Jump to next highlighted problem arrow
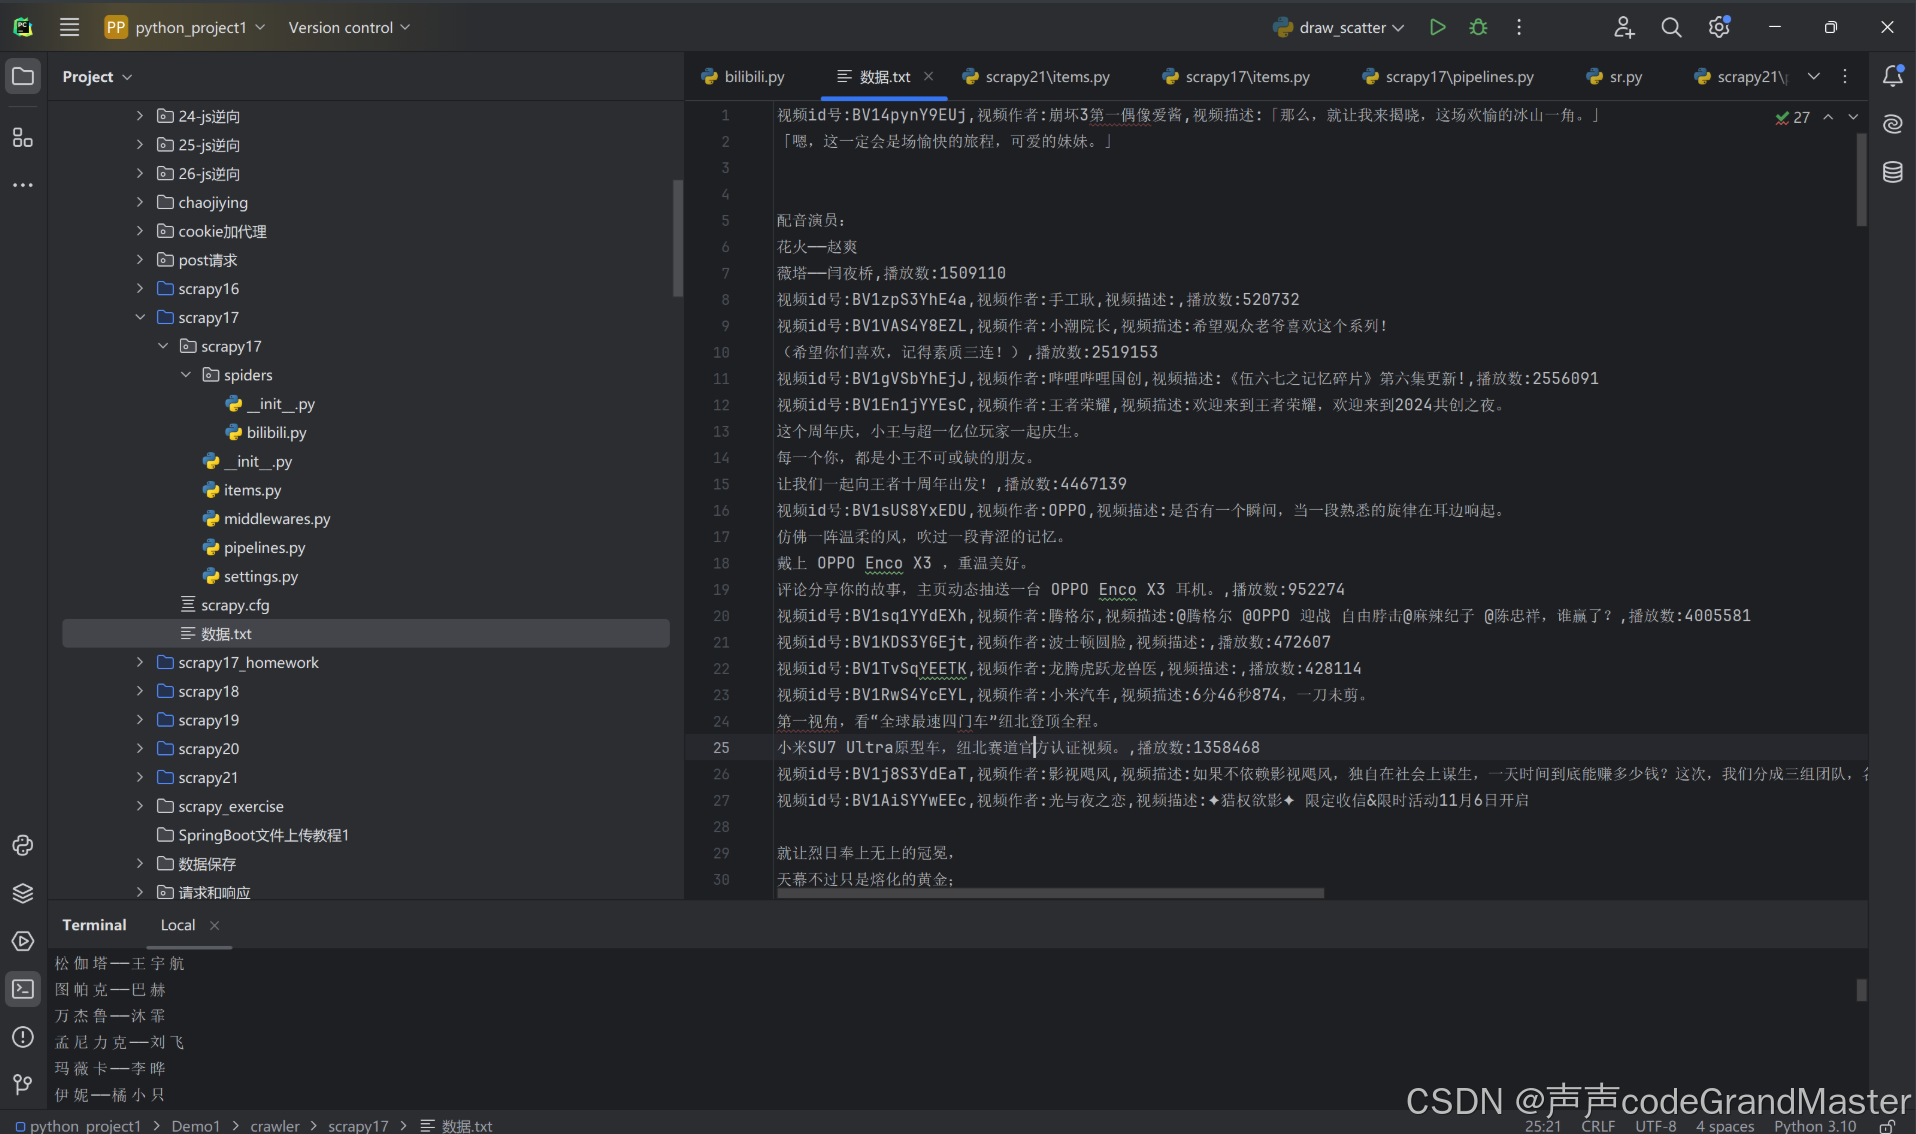 (x=1853, y=117)
